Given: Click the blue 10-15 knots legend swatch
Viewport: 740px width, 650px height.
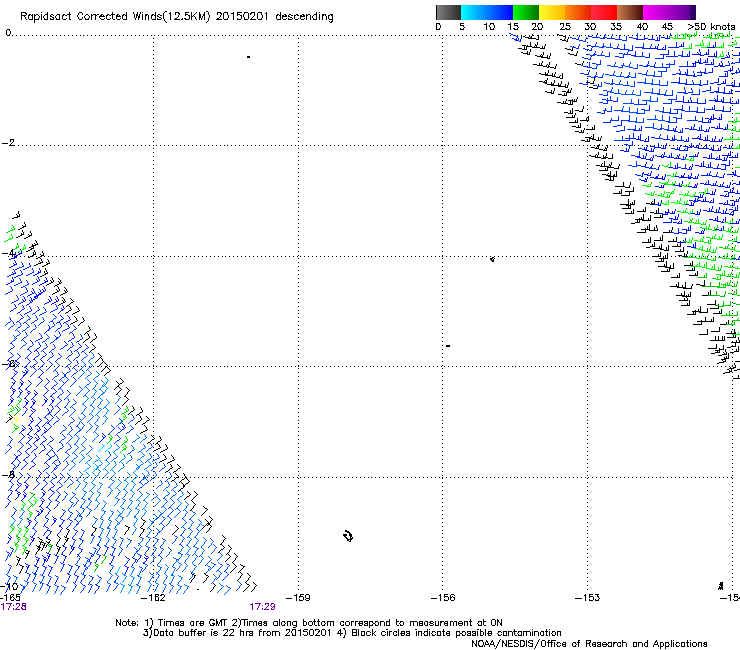Looking at the screenshot, I should tap(500, 12).
